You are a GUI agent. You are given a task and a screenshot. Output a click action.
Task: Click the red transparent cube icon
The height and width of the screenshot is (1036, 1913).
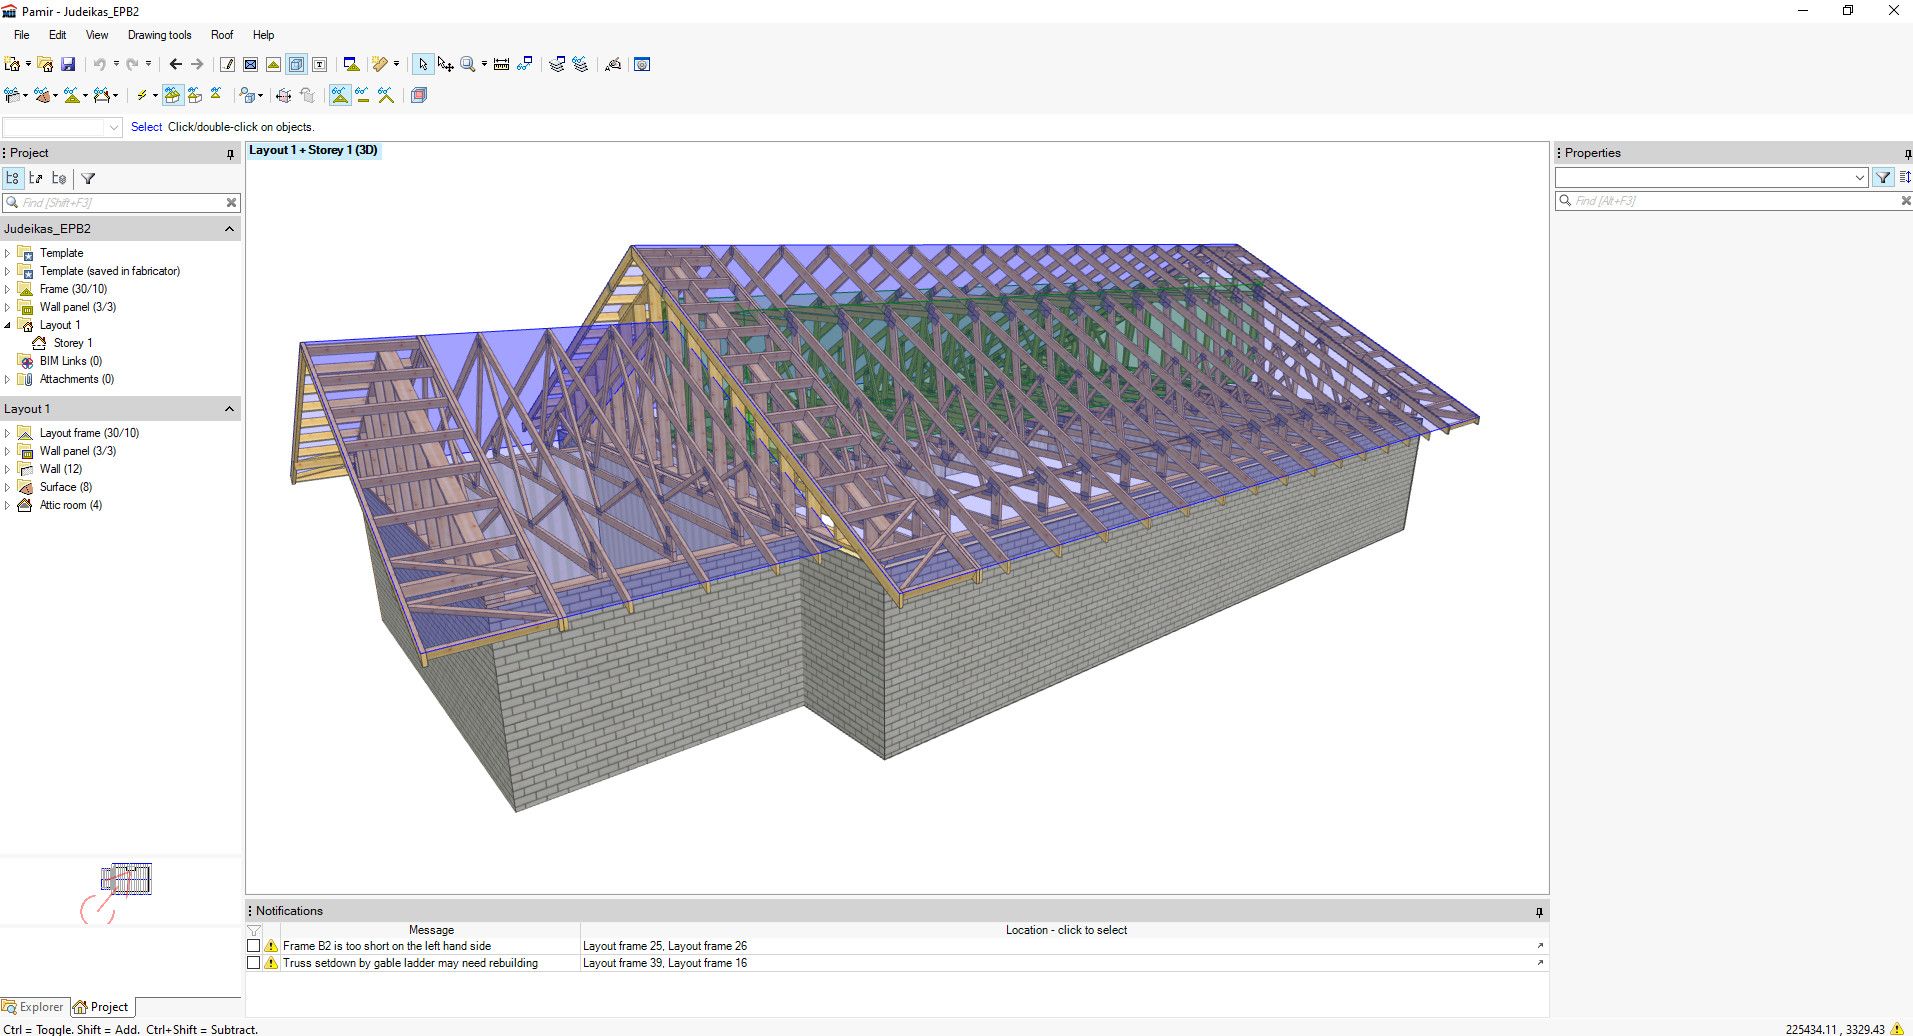(x=419, y=95)
